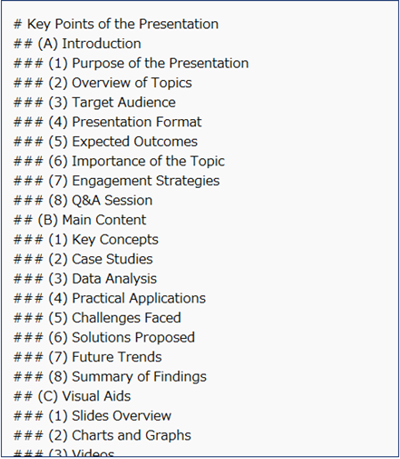Click the 'Summary of Findings' line
The image size is (400, 459).
click(x=110, y=377)
